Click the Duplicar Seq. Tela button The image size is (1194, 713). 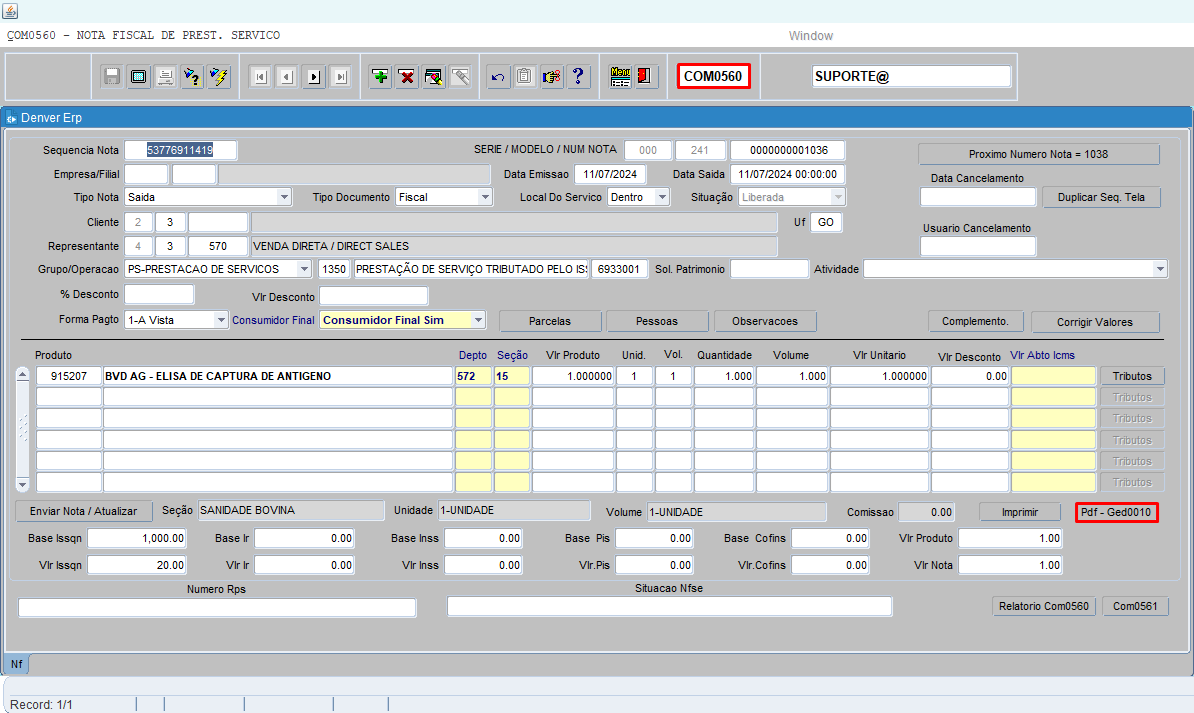(1101, 197)
